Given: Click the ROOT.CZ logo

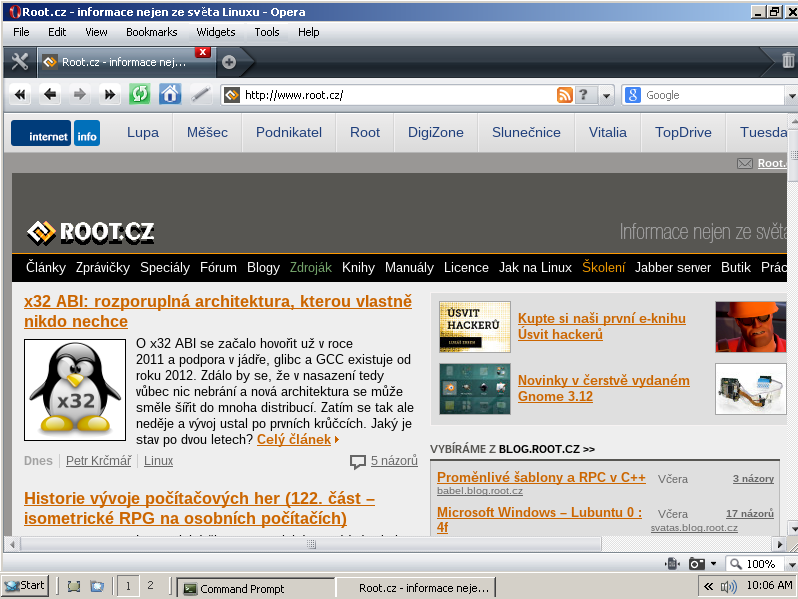Looking at the screenshot, I should pyautogui.click(x=91, y=233).
